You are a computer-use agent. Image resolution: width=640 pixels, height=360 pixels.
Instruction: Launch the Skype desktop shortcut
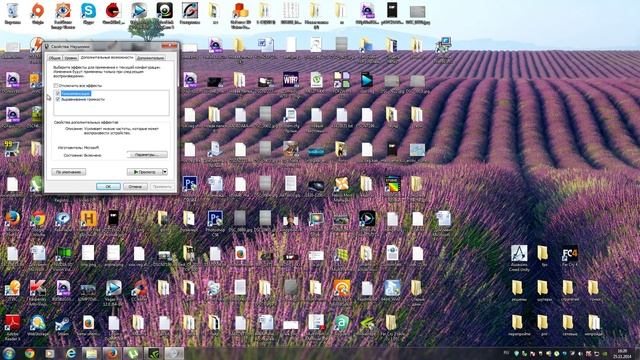[x=88, y=13]
